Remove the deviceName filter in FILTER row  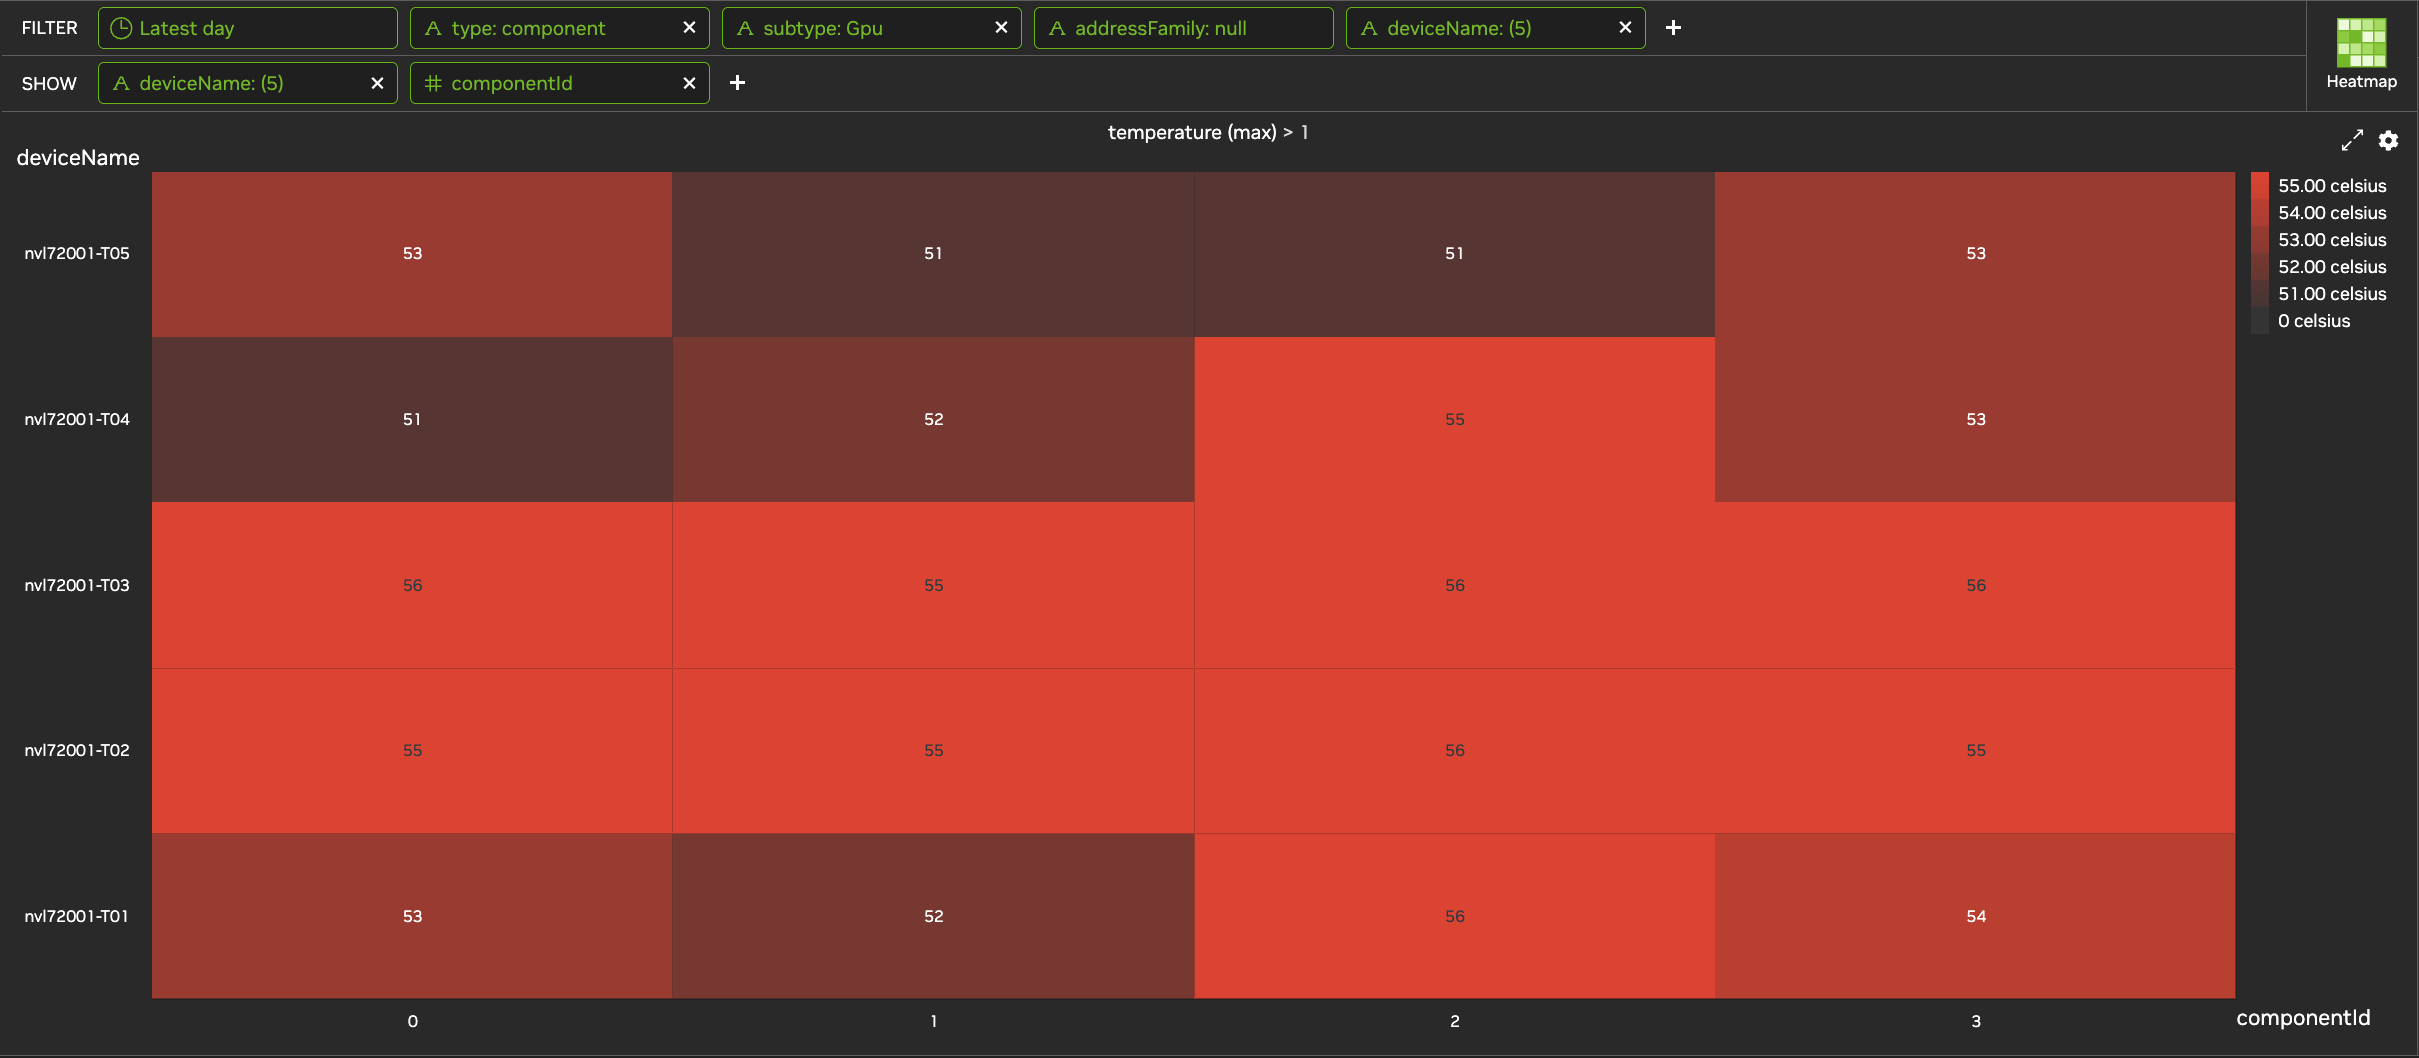coord(1625,28)
